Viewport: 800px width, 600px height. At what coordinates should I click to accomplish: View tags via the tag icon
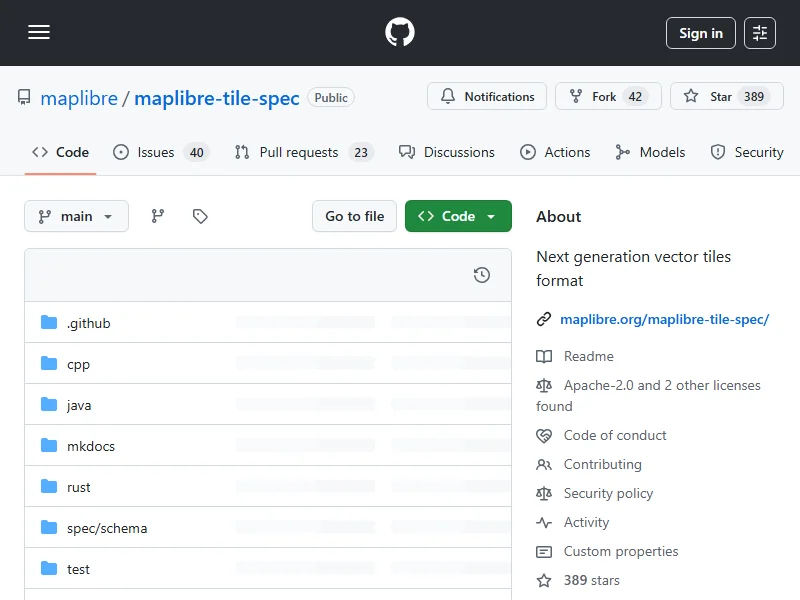(x=200, y=216)
